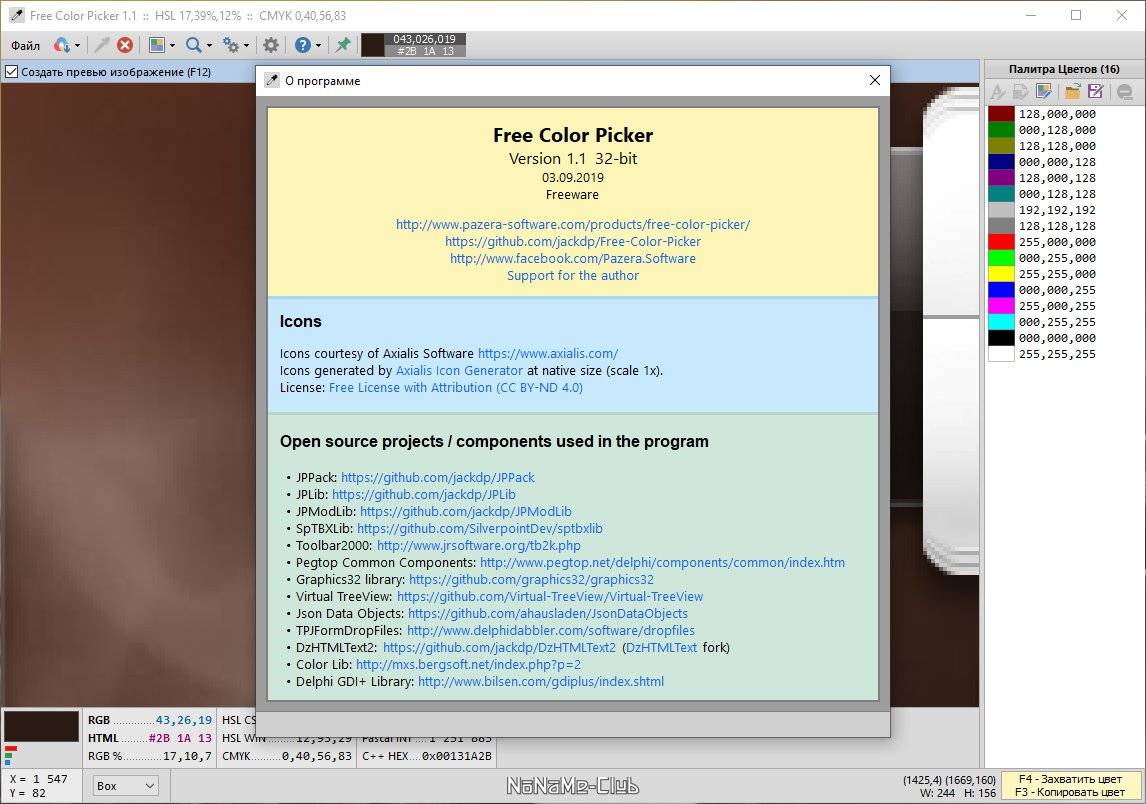Select the 192,192,192 palette row
This screenshot has height=804, width=1146.
pos(1065,211)
